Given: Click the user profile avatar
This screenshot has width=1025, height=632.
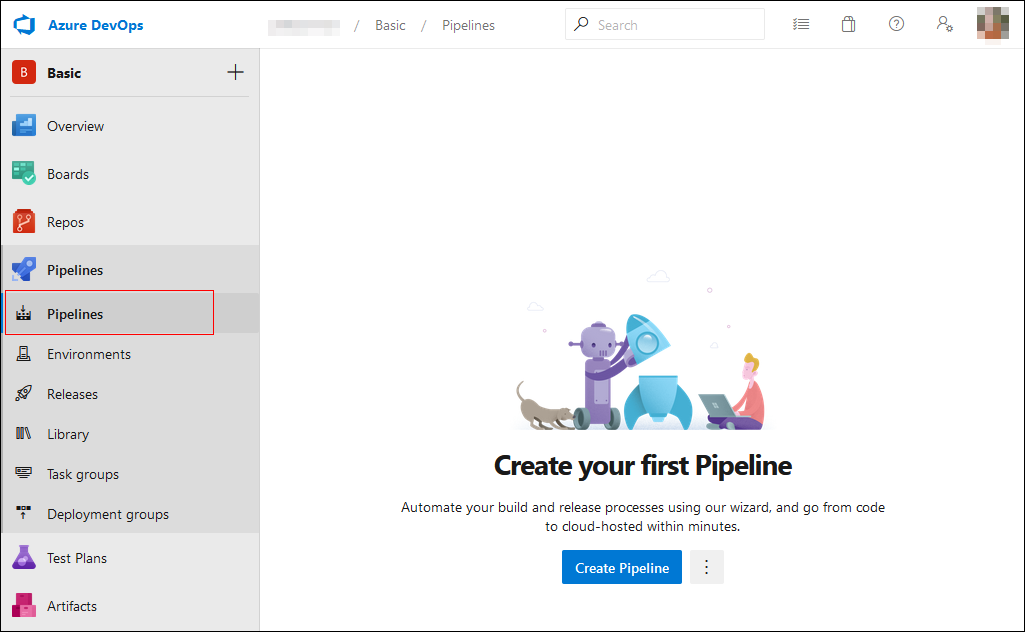Looking at the screenshot, I should pos(992,24).
